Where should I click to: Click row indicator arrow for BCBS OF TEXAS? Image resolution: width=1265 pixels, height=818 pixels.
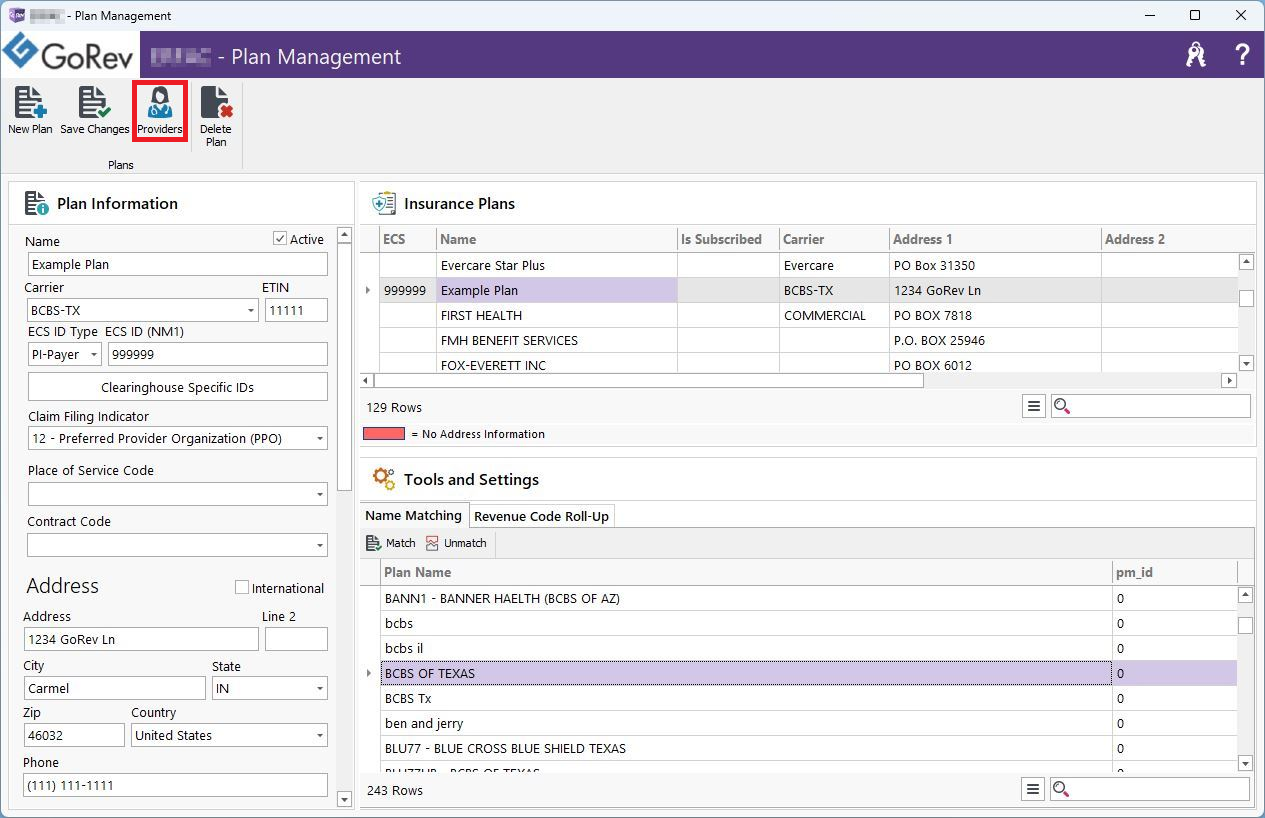click(369, 673)
